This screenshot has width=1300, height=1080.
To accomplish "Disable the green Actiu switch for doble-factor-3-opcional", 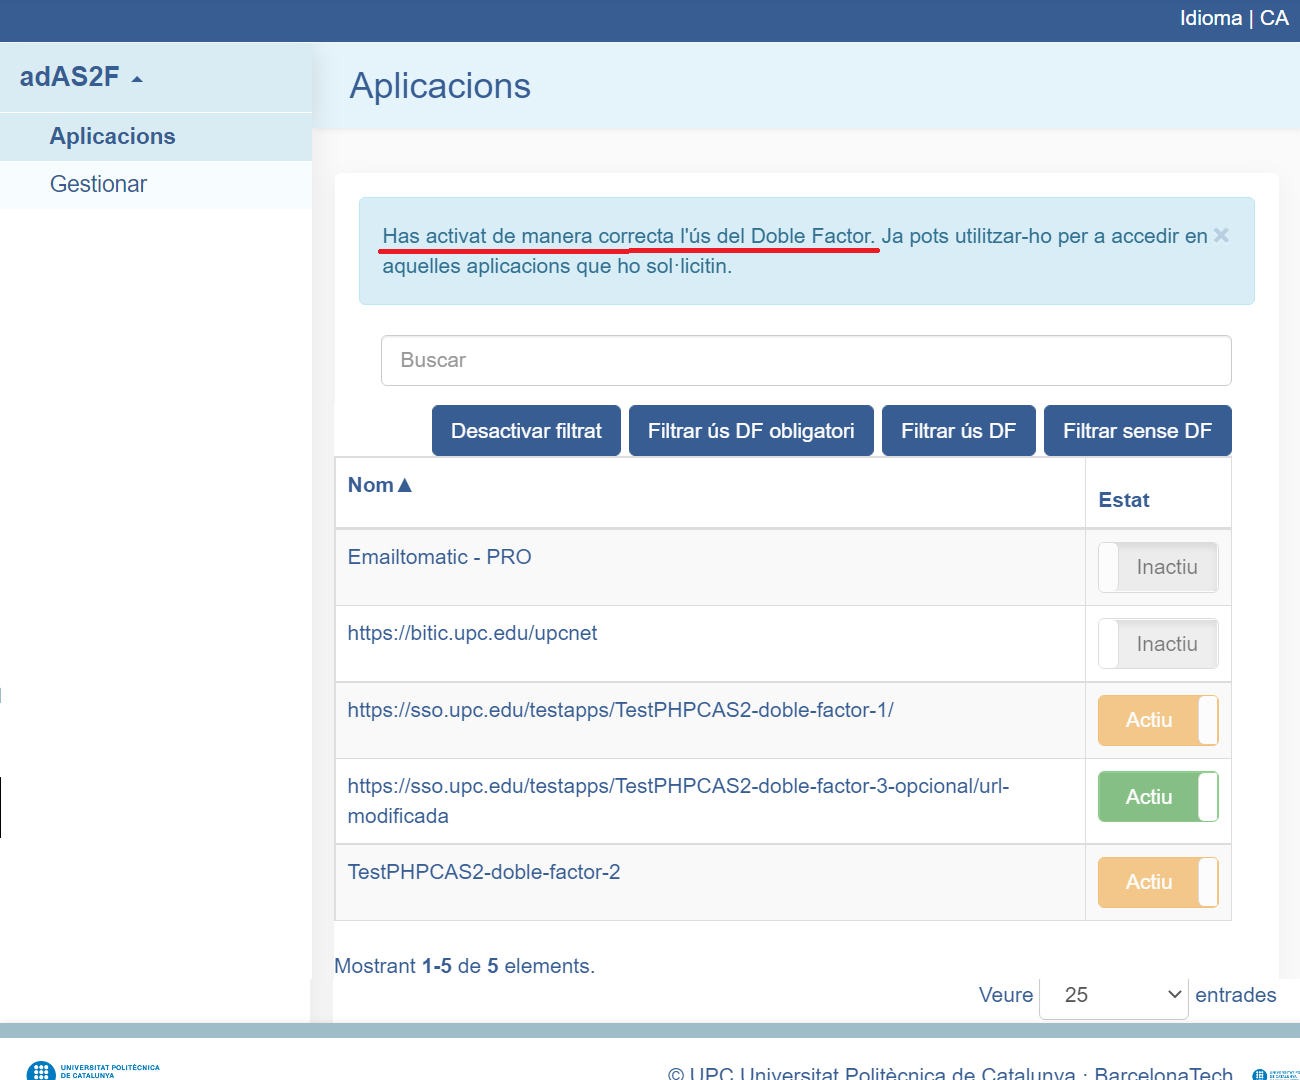I will pyautogui.click(x=1157, y=797).
